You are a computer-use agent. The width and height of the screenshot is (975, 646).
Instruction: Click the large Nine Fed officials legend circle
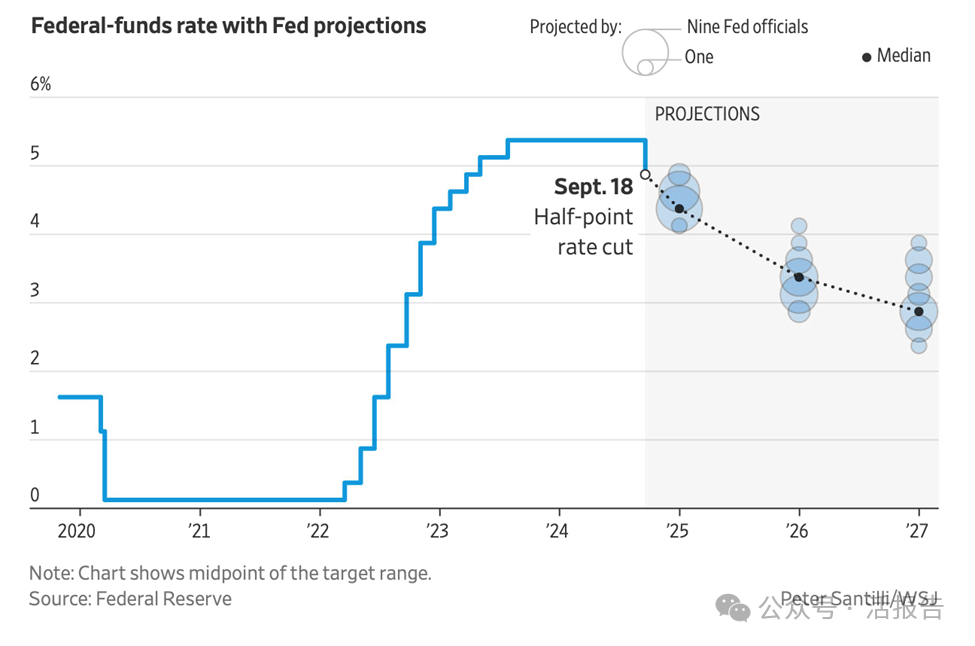[645, 50]
